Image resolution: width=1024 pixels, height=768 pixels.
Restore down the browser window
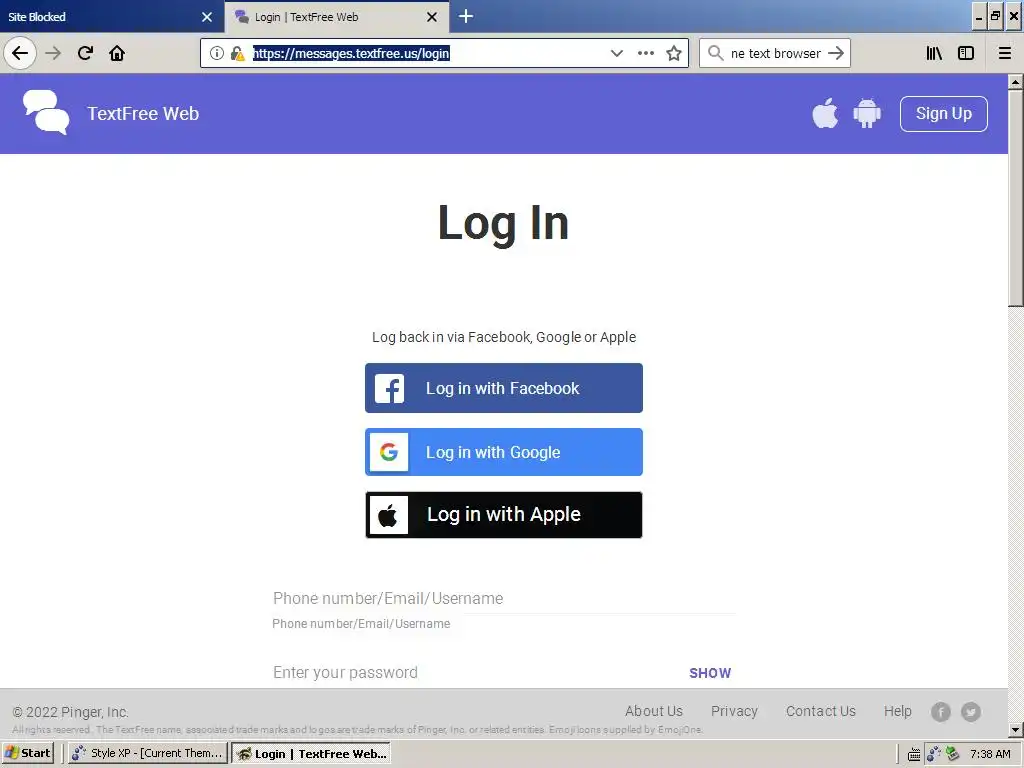click(995, 16)
